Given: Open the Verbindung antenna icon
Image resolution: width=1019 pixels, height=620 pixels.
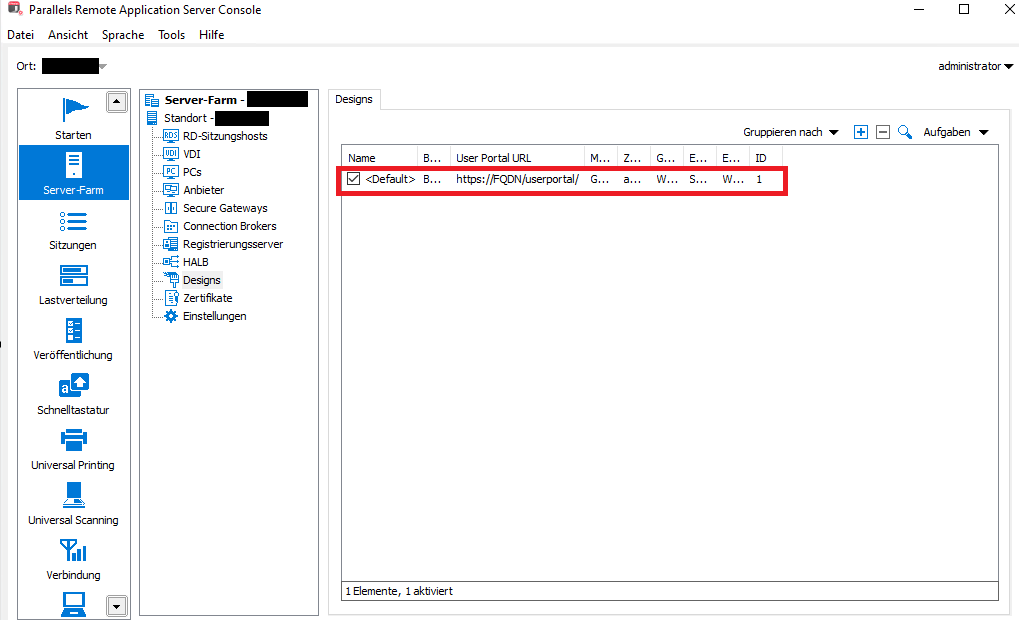Looking at the screenshot, I should click(x=73, y=550).
